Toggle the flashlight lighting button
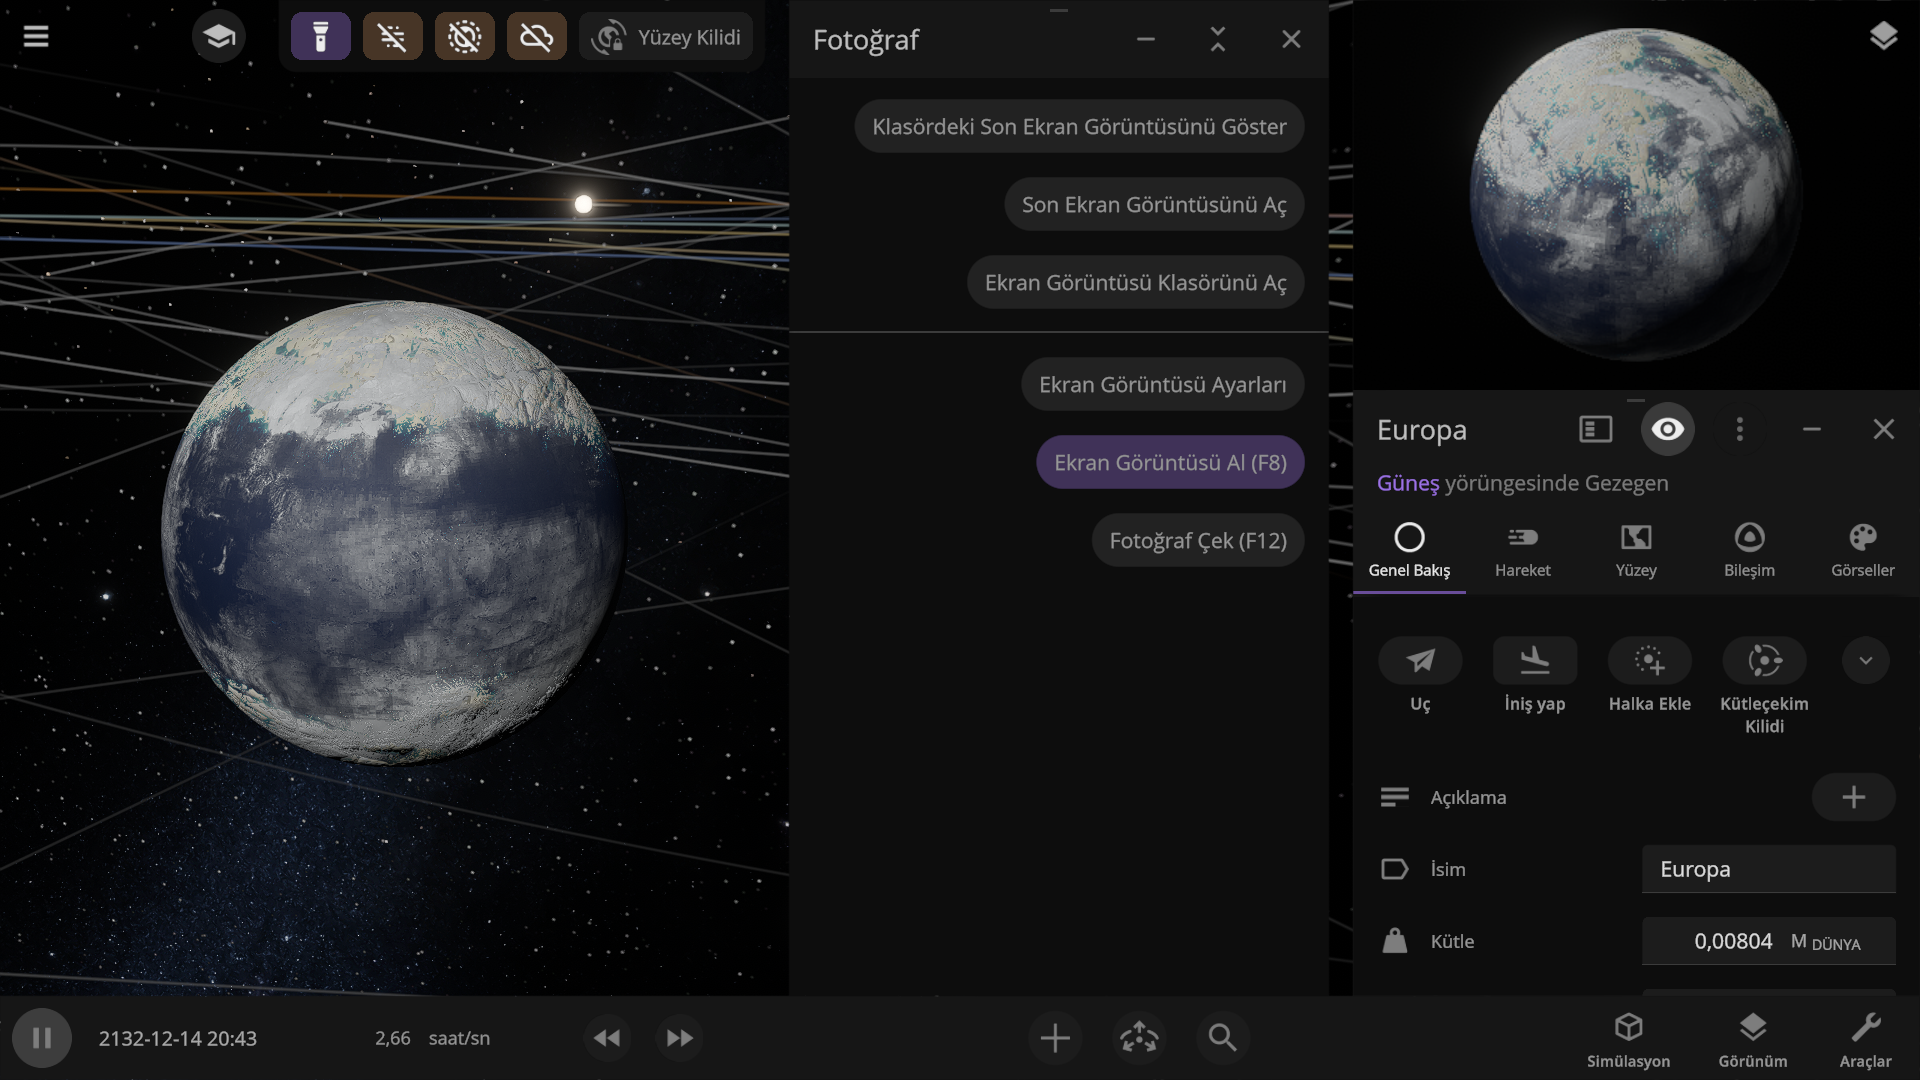 321,37
